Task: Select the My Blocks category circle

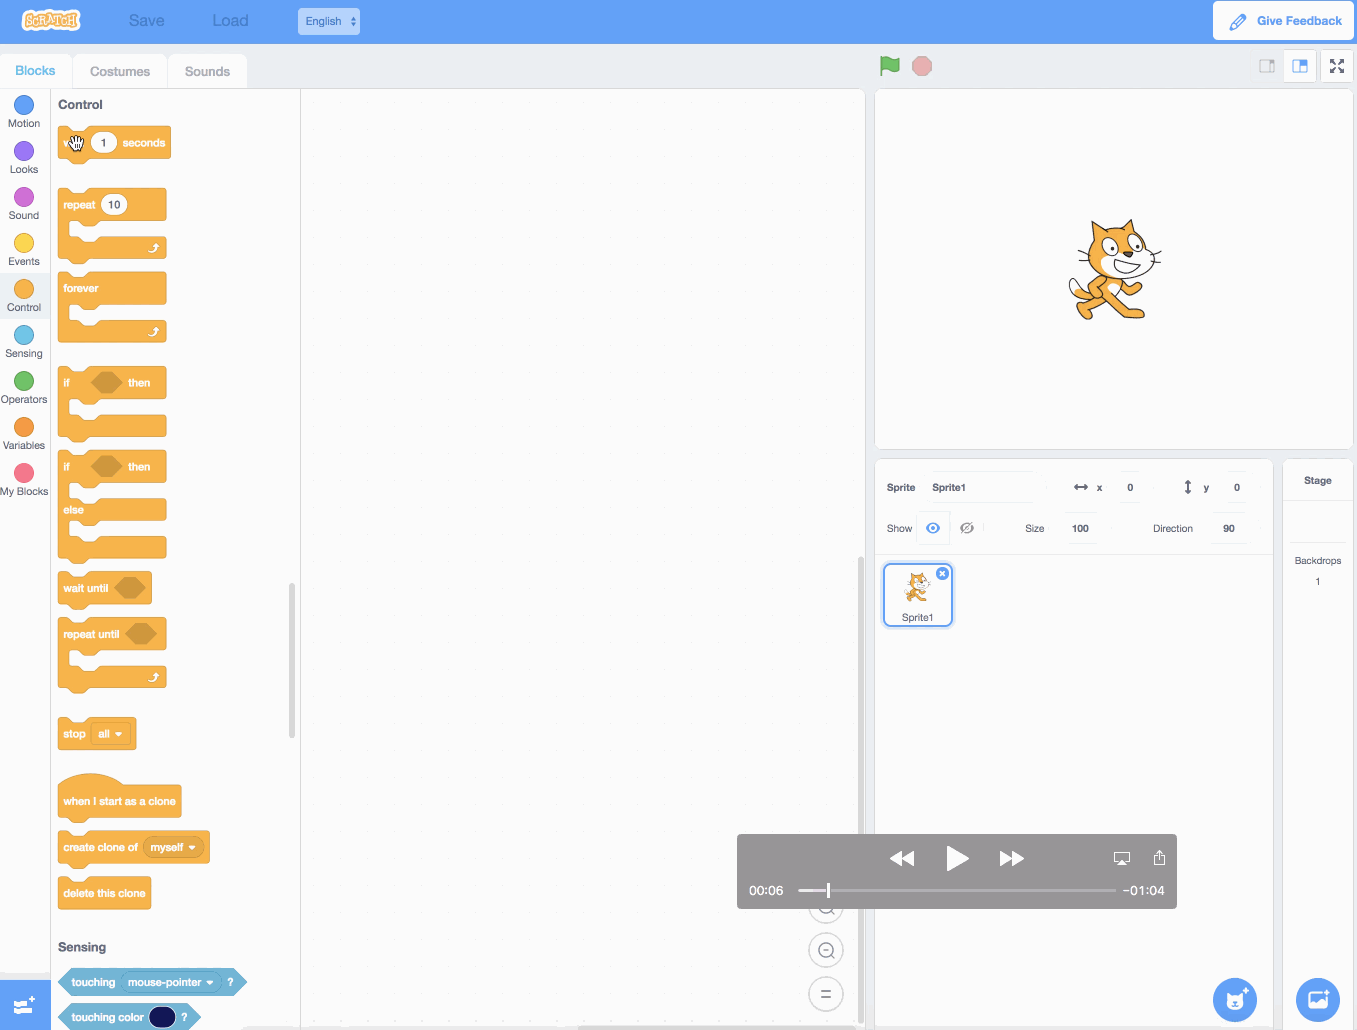Action: click(24, 473)
